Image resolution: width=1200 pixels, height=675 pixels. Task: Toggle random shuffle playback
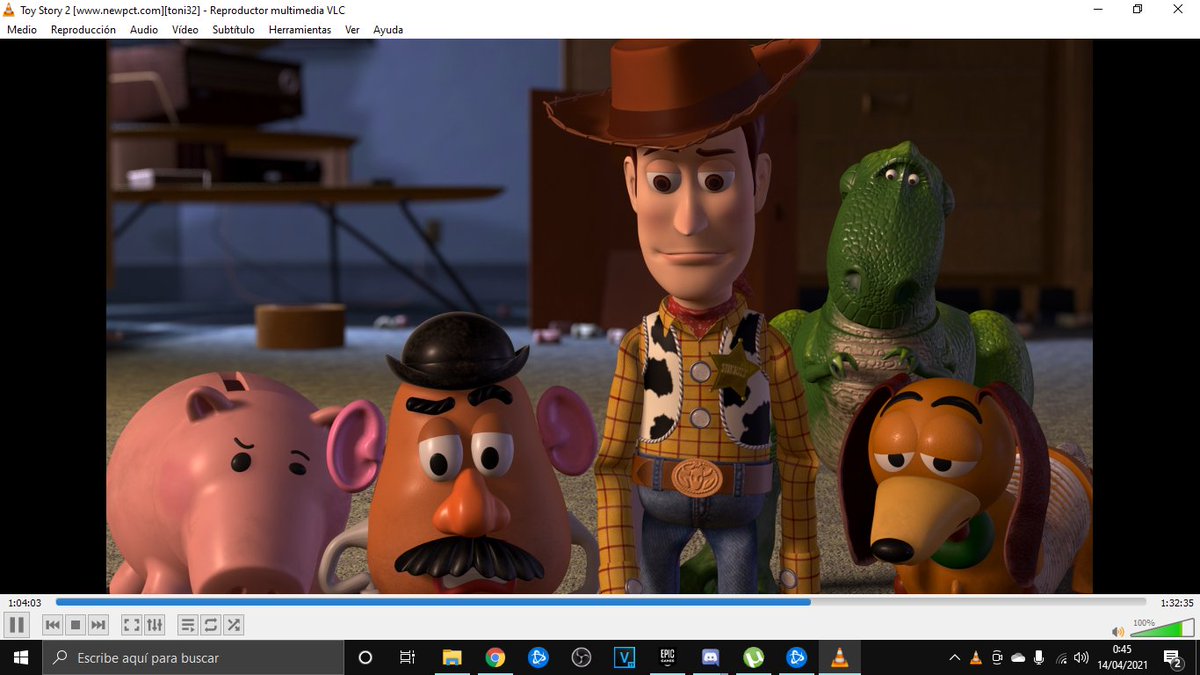coord(233,625)
